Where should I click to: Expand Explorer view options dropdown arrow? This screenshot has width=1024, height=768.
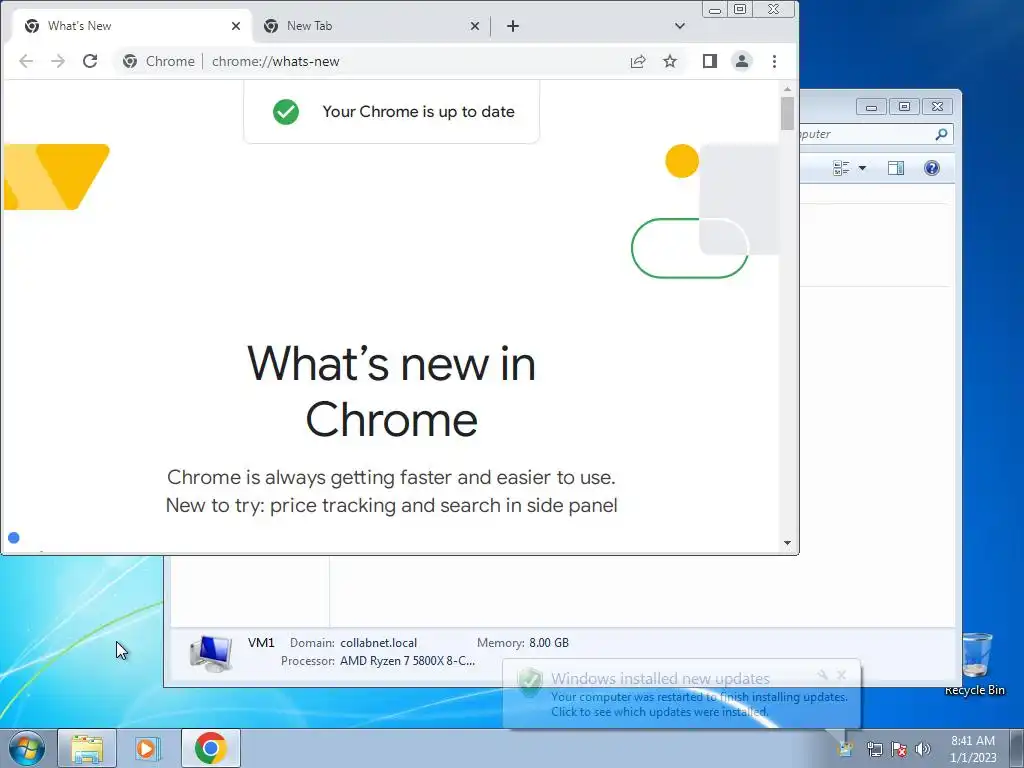(862, 168)
